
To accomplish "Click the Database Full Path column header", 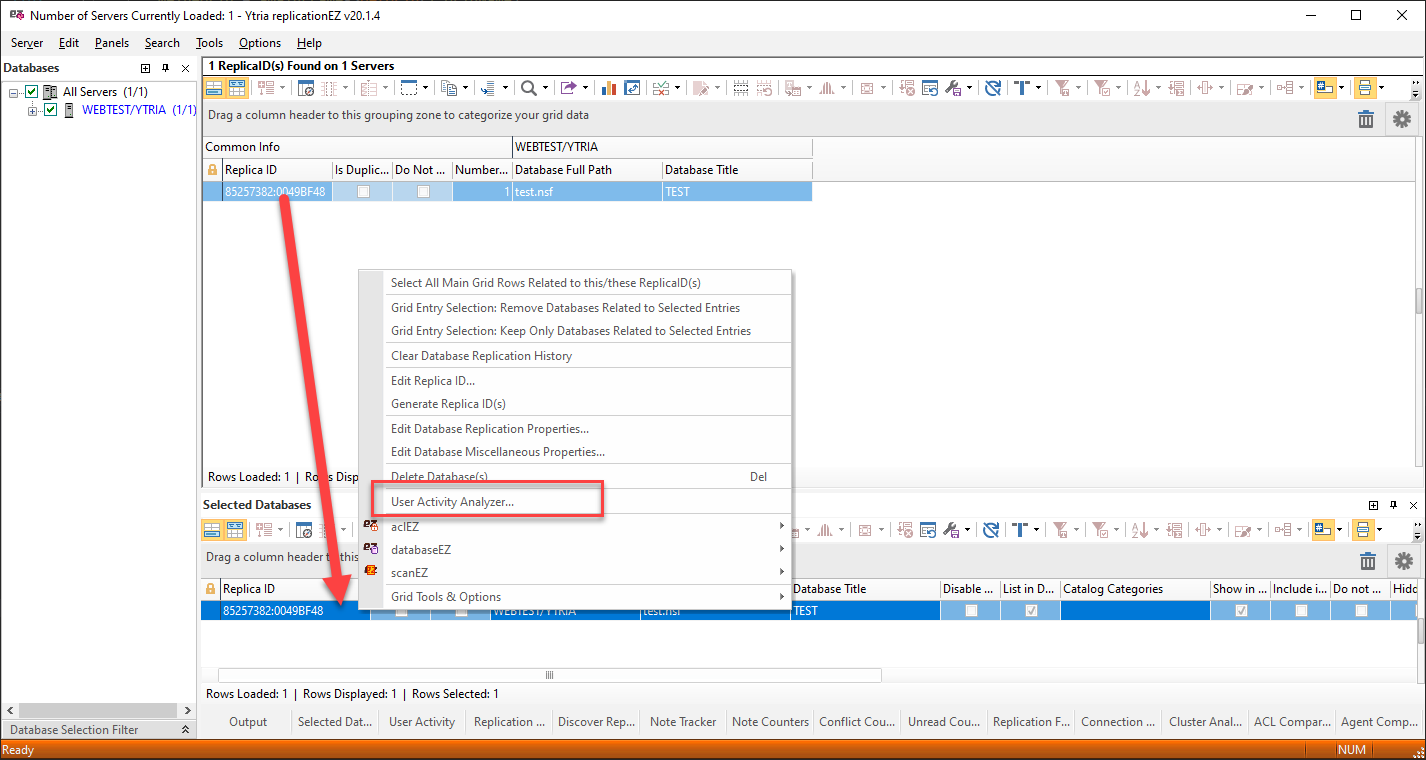I will pyautogui.click(x=586, y=170).
